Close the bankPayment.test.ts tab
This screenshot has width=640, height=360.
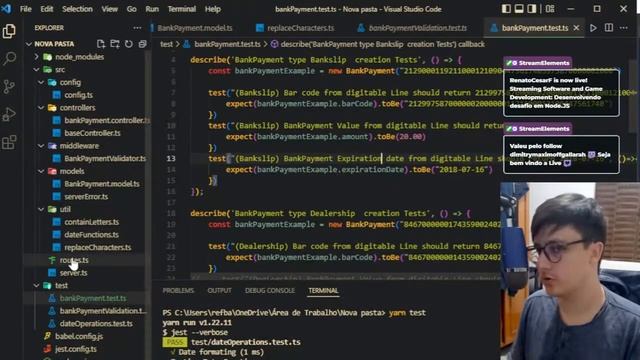point(576,28)
